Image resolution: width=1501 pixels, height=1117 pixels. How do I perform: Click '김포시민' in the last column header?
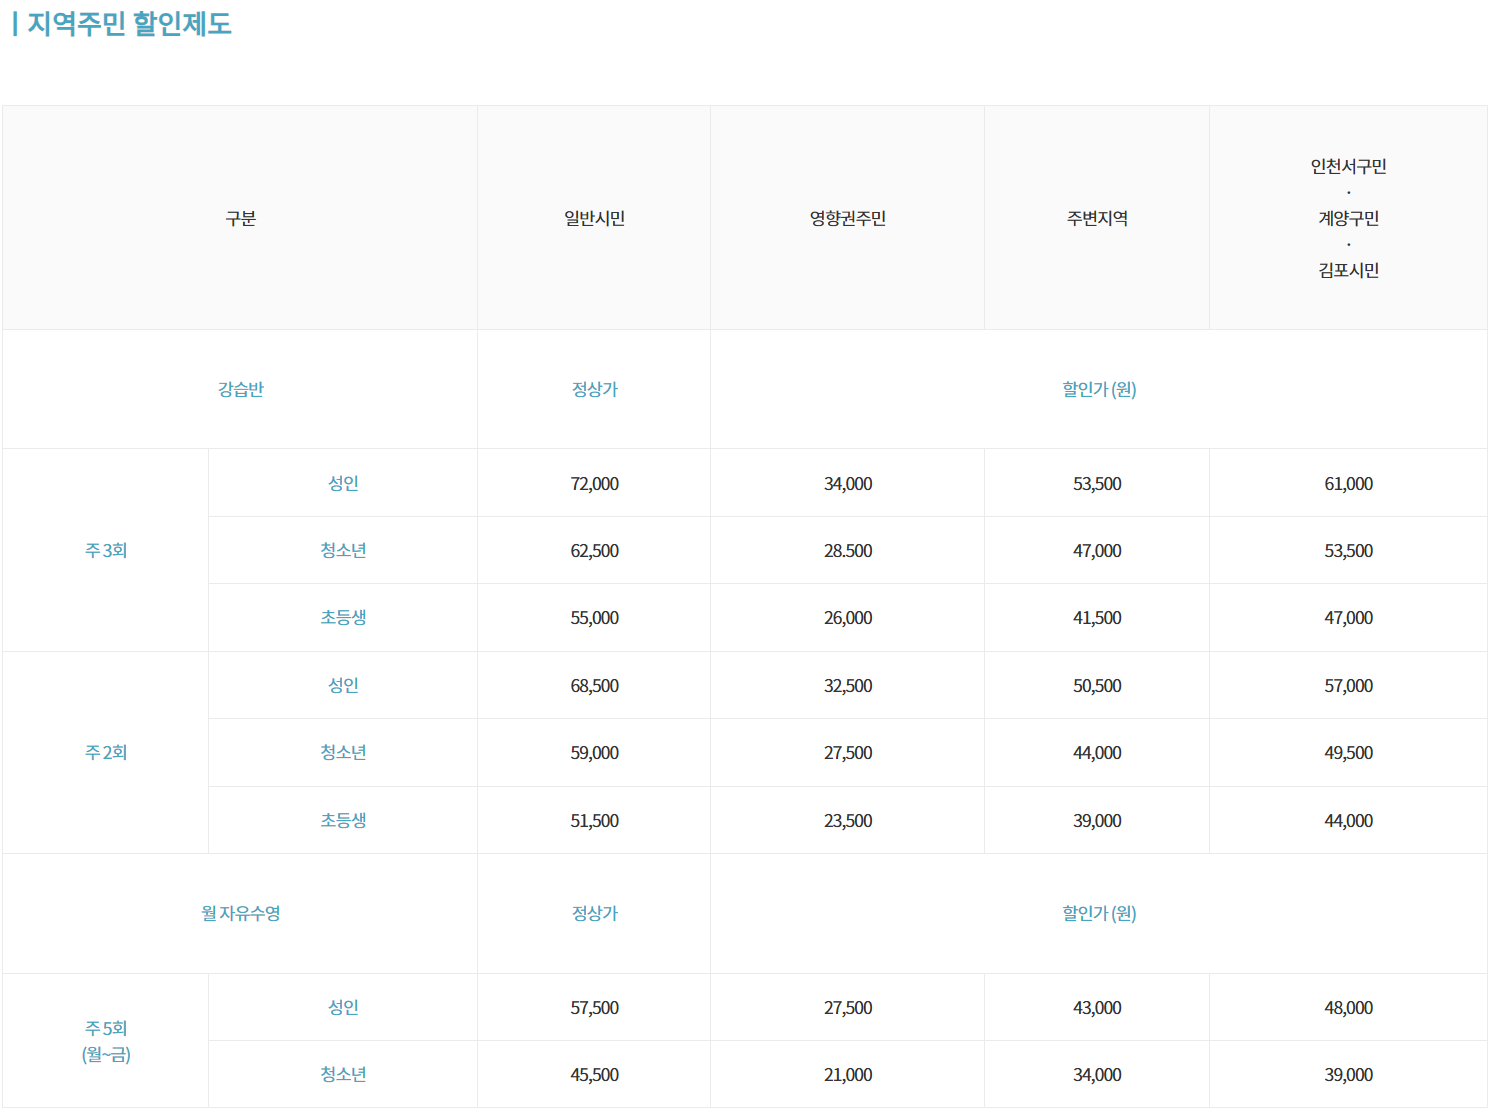tap(1348, 270)
